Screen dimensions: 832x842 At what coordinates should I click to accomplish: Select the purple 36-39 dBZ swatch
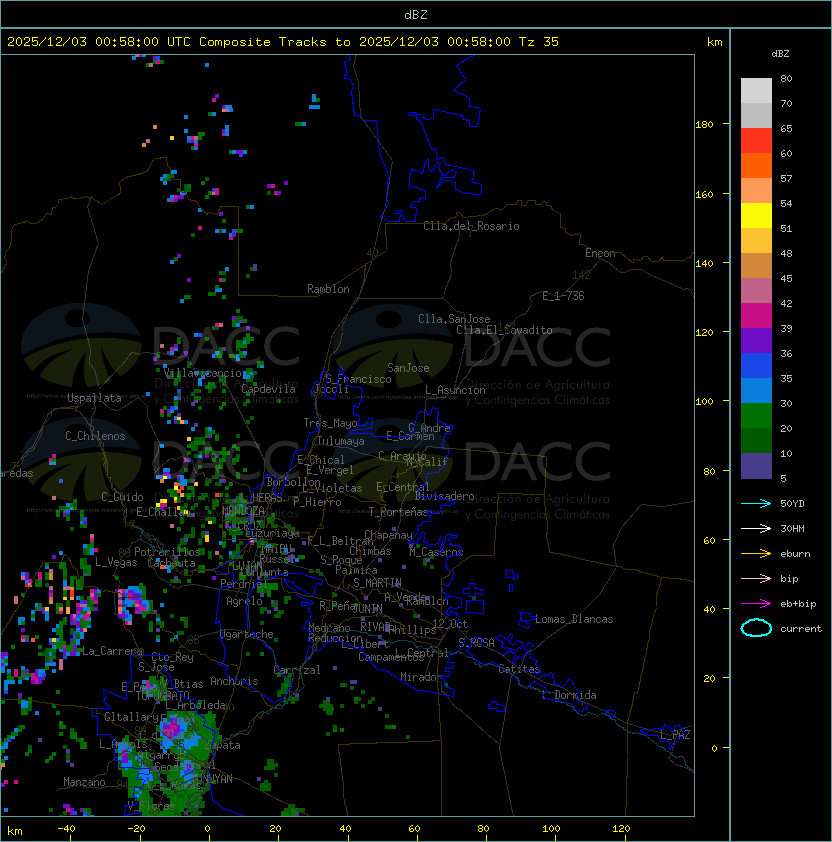[756, 340]
